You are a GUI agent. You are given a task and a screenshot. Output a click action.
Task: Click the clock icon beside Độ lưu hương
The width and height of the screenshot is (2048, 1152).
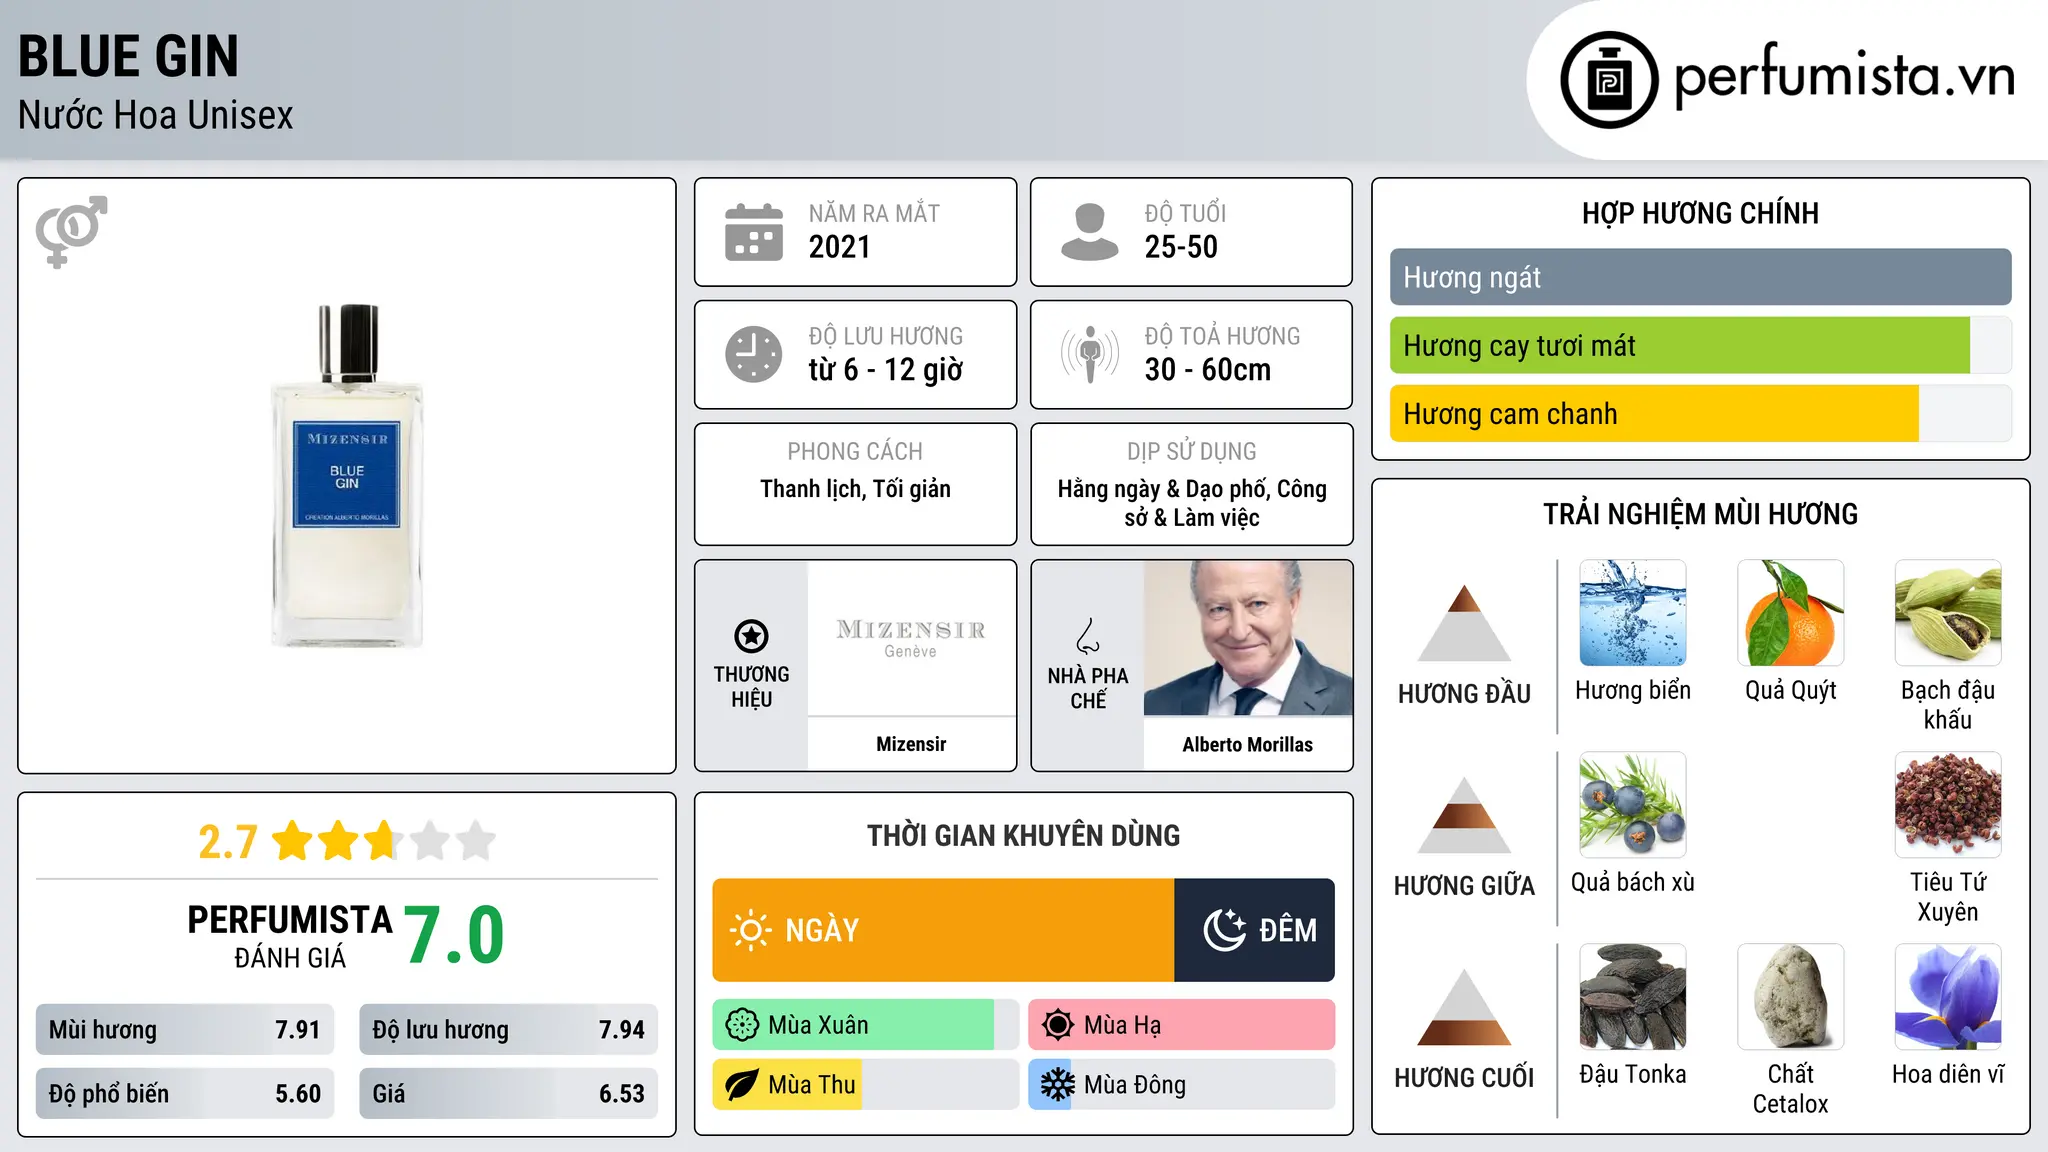click(754, 354)
